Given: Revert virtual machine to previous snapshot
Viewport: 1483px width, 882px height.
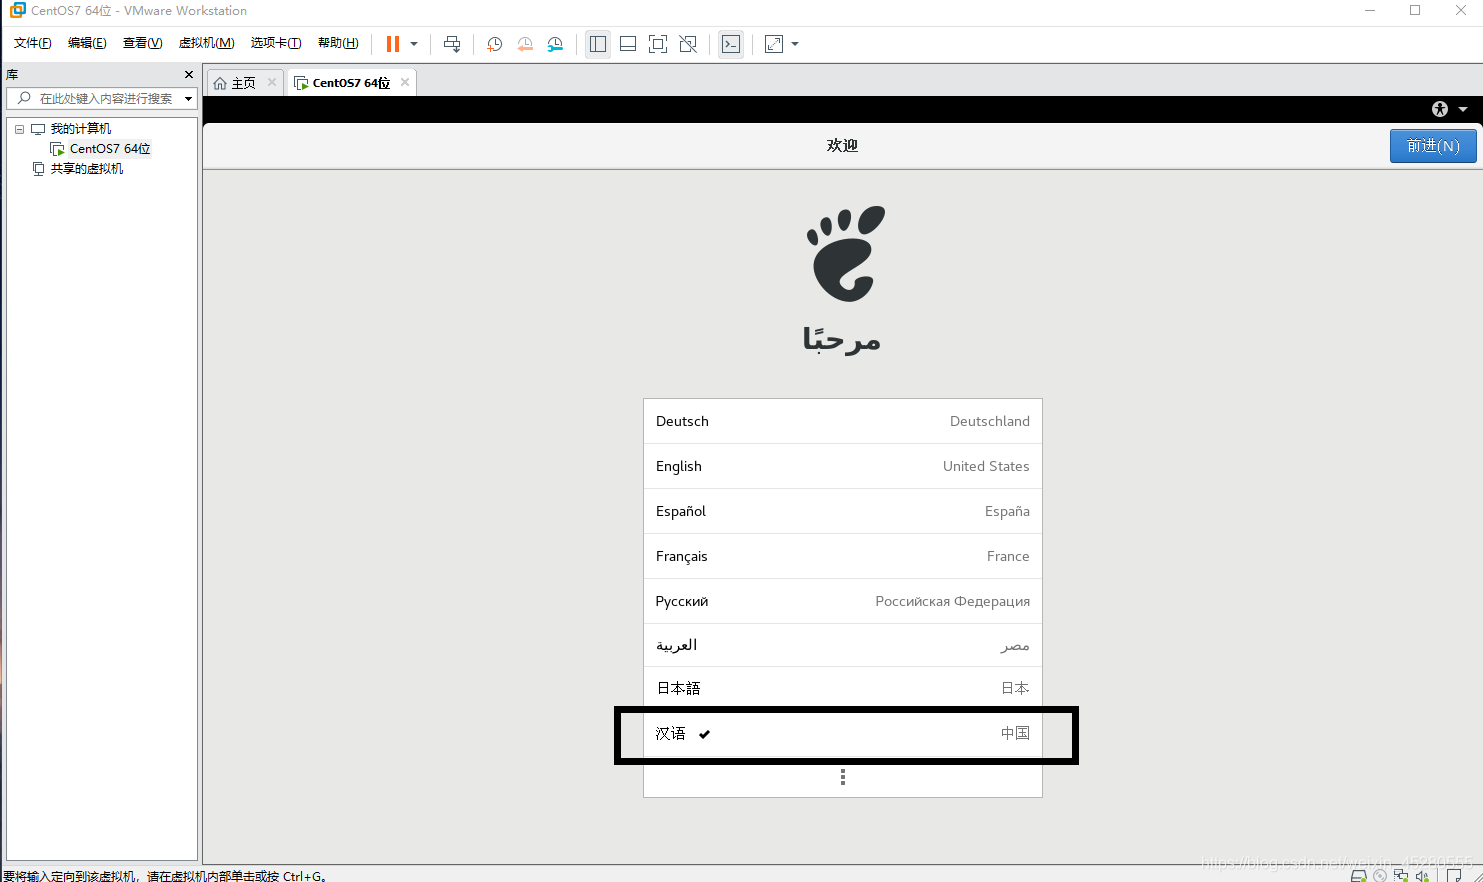Looking at the screenshot, I should (x=525, y=44).
